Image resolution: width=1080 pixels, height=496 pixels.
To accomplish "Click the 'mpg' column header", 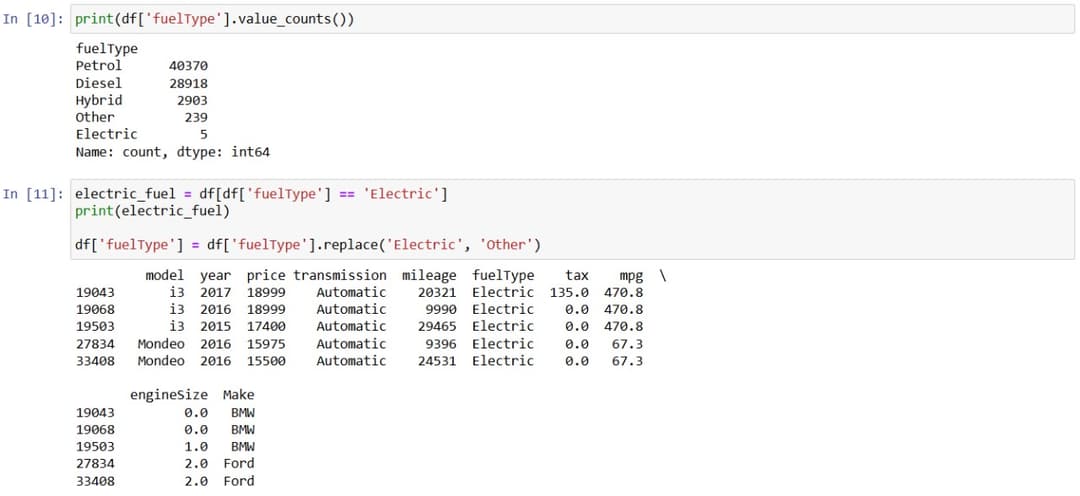I will coord(631,276).
